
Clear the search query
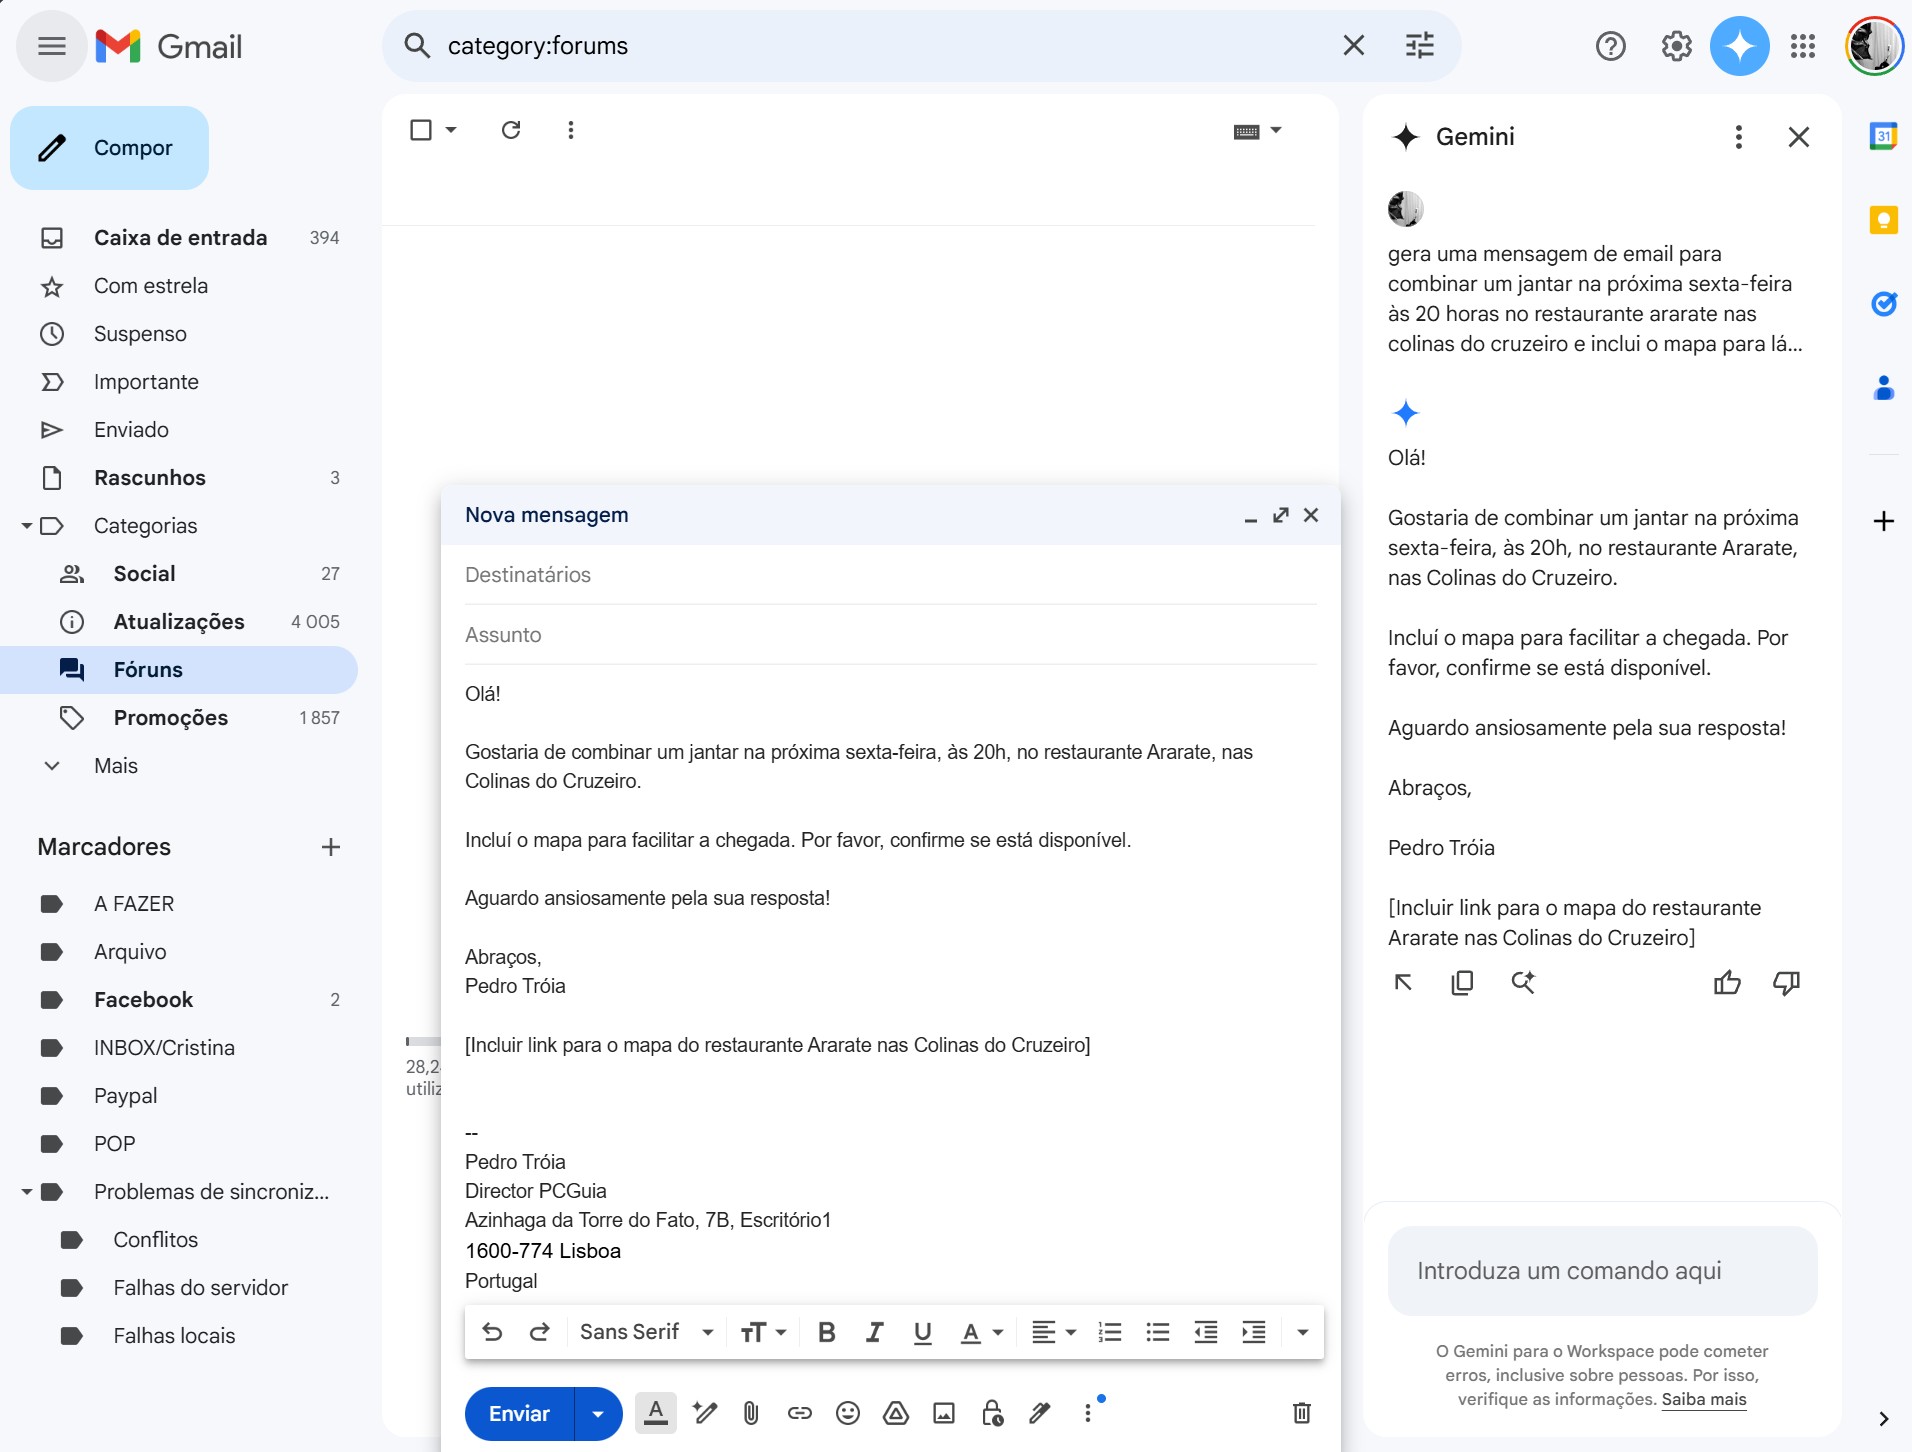pos(1353,46)
